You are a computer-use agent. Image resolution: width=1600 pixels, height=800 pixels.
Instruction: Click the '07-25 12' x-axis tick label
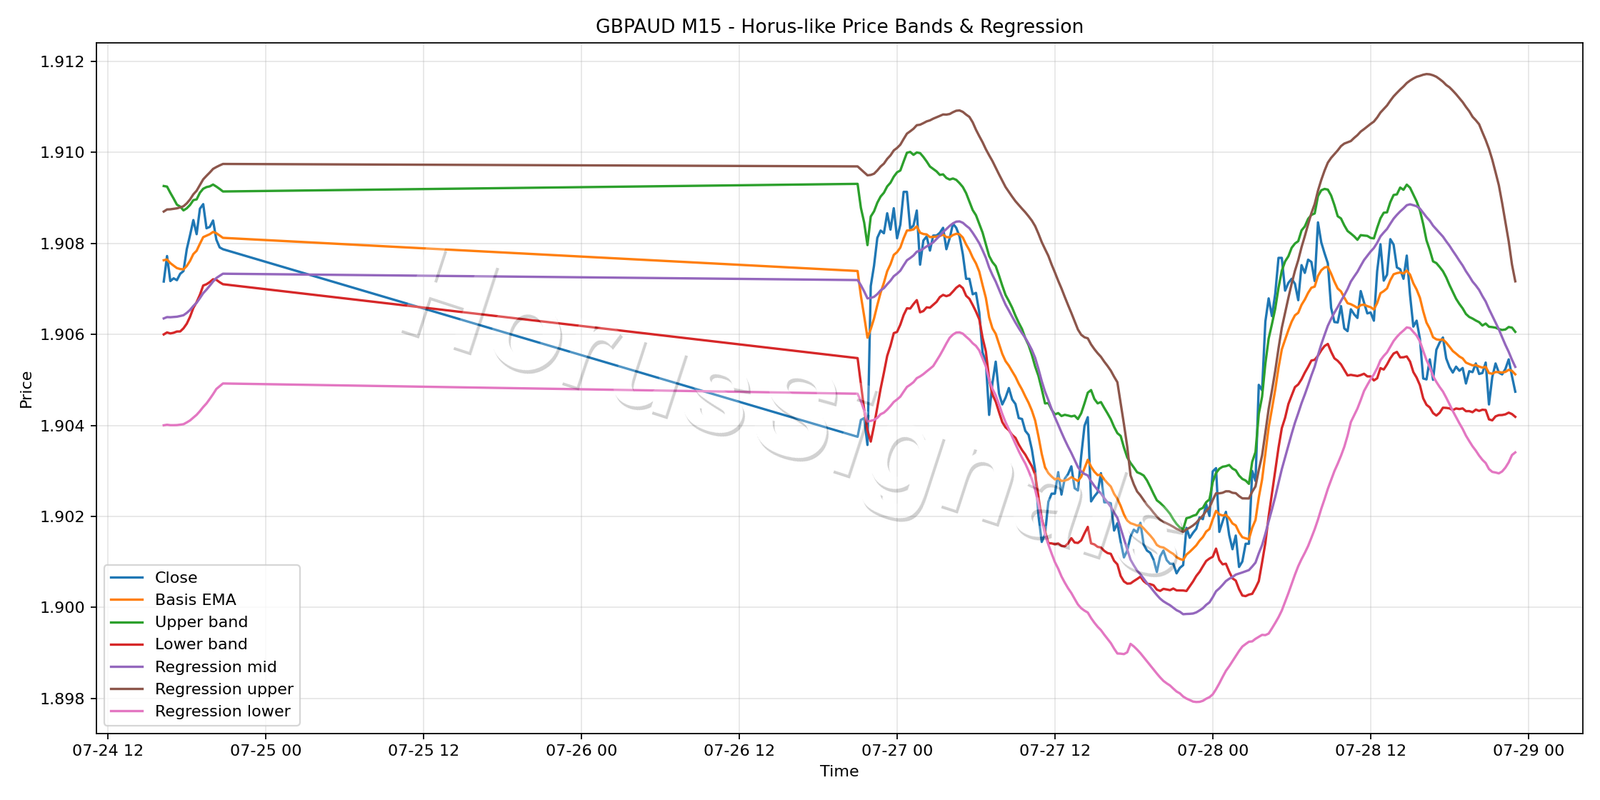(x=423, y=751)
